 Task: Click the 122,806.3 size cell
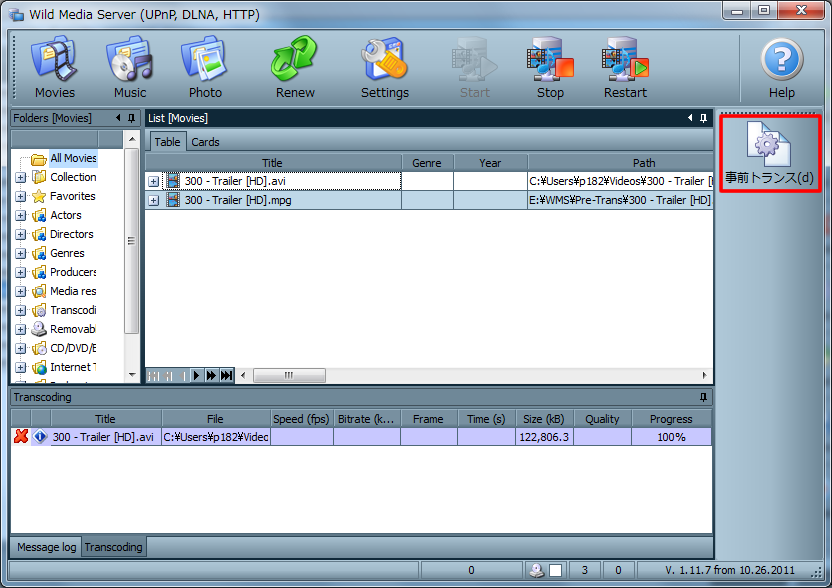coord(544,437)
